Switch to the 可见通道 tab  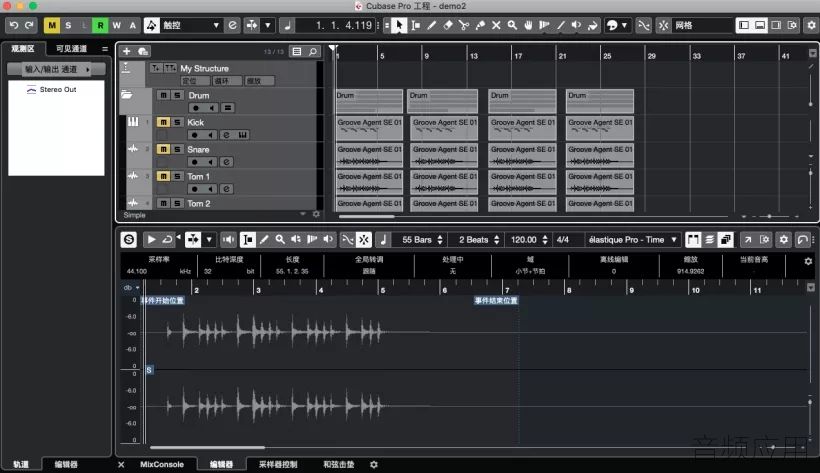pyautogui.click(x=71, y=49)
